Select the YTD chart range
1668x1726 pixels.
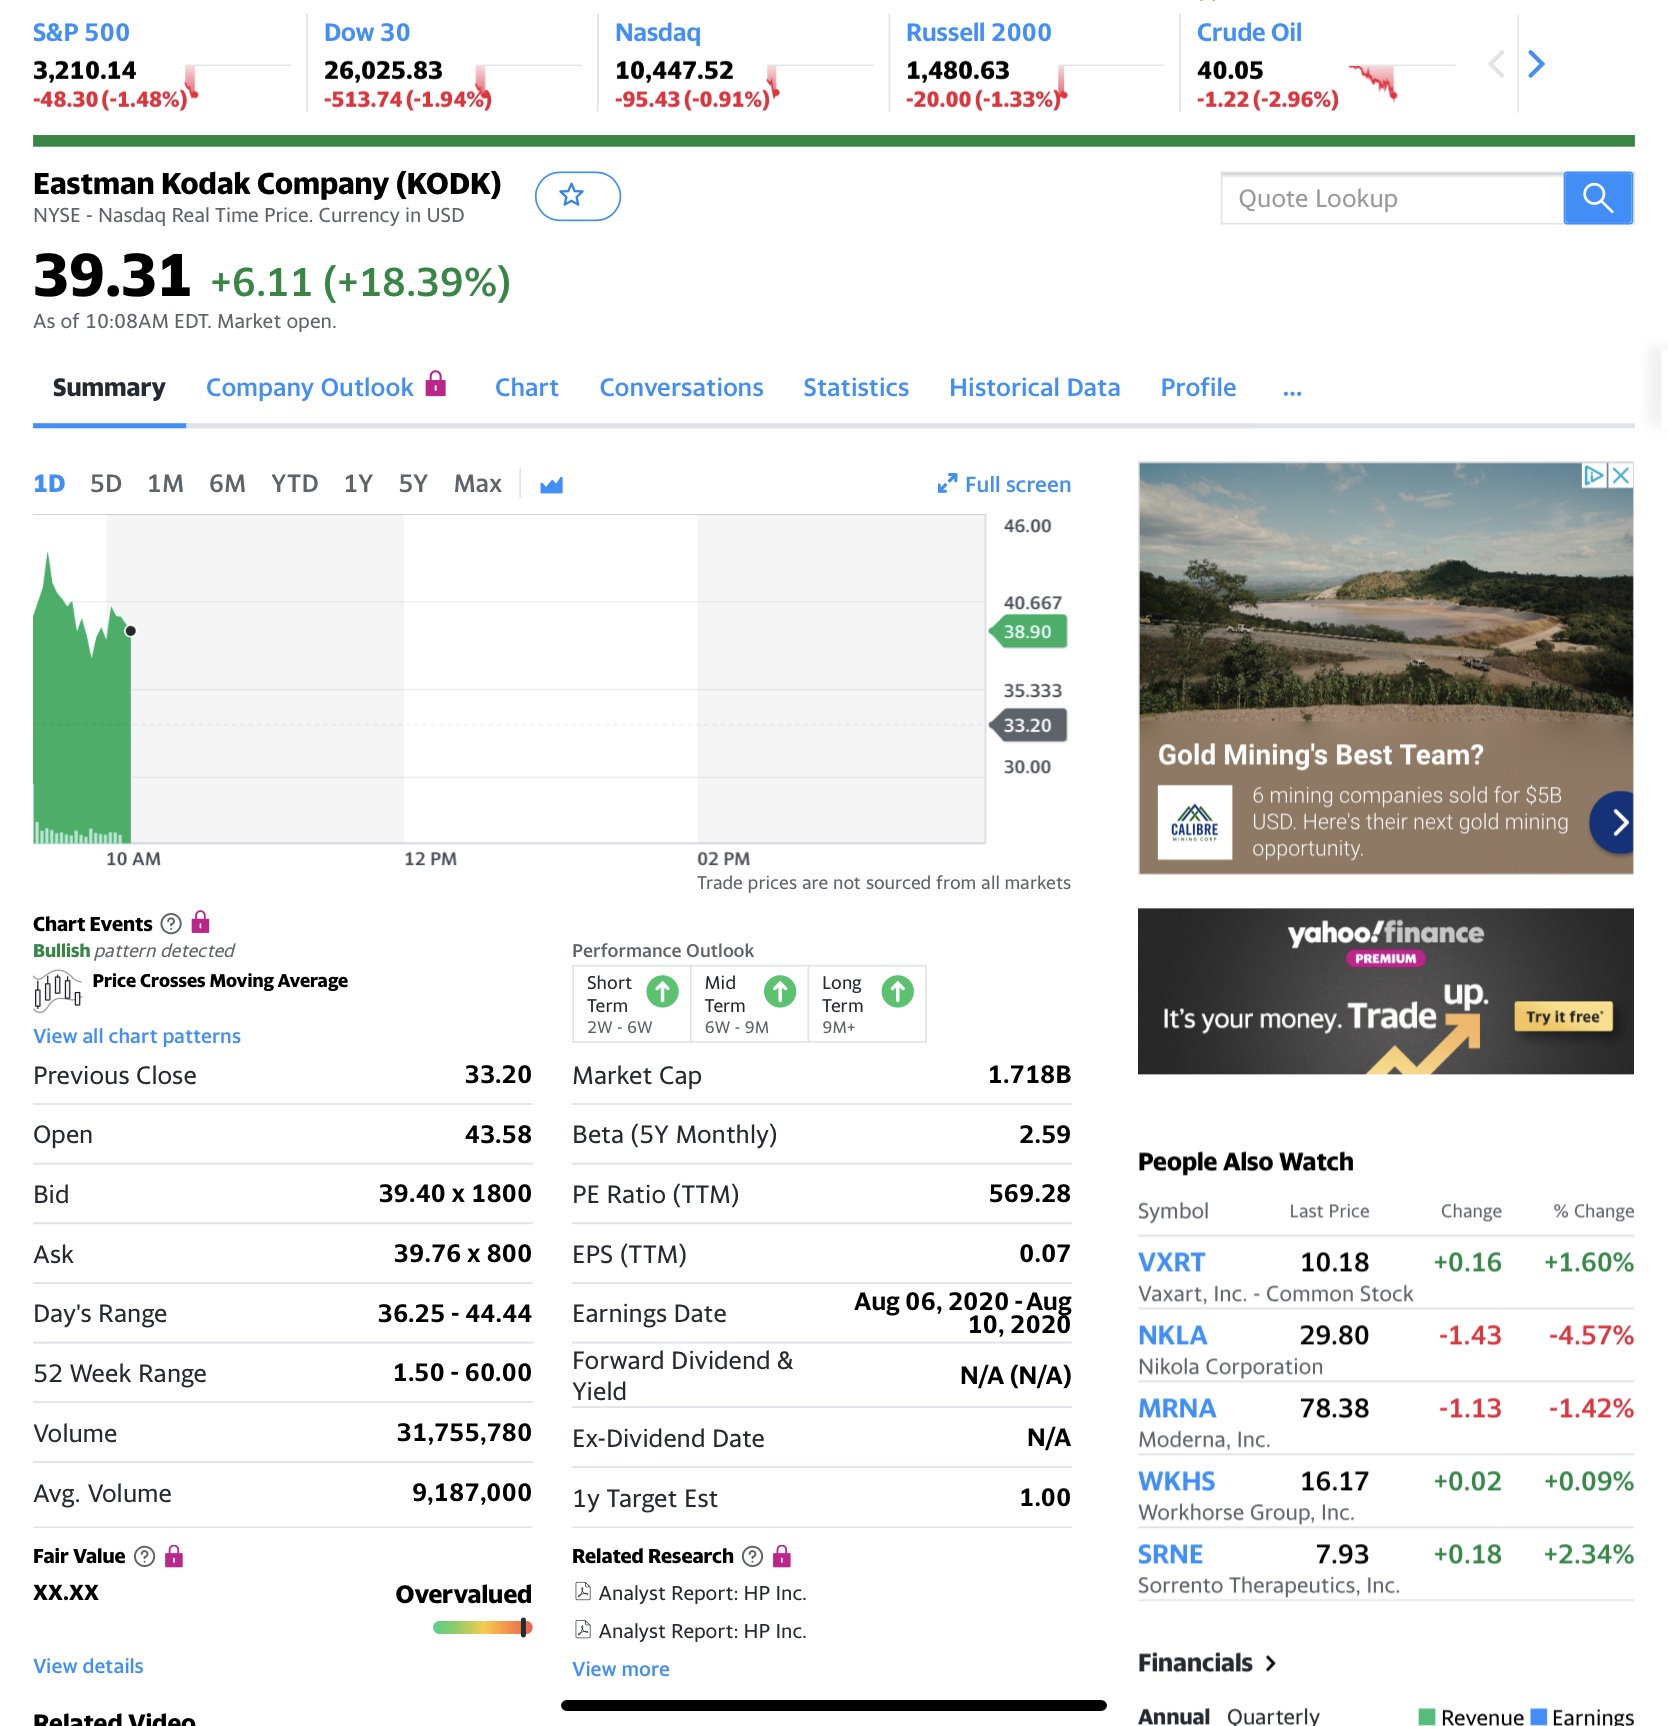295,485
